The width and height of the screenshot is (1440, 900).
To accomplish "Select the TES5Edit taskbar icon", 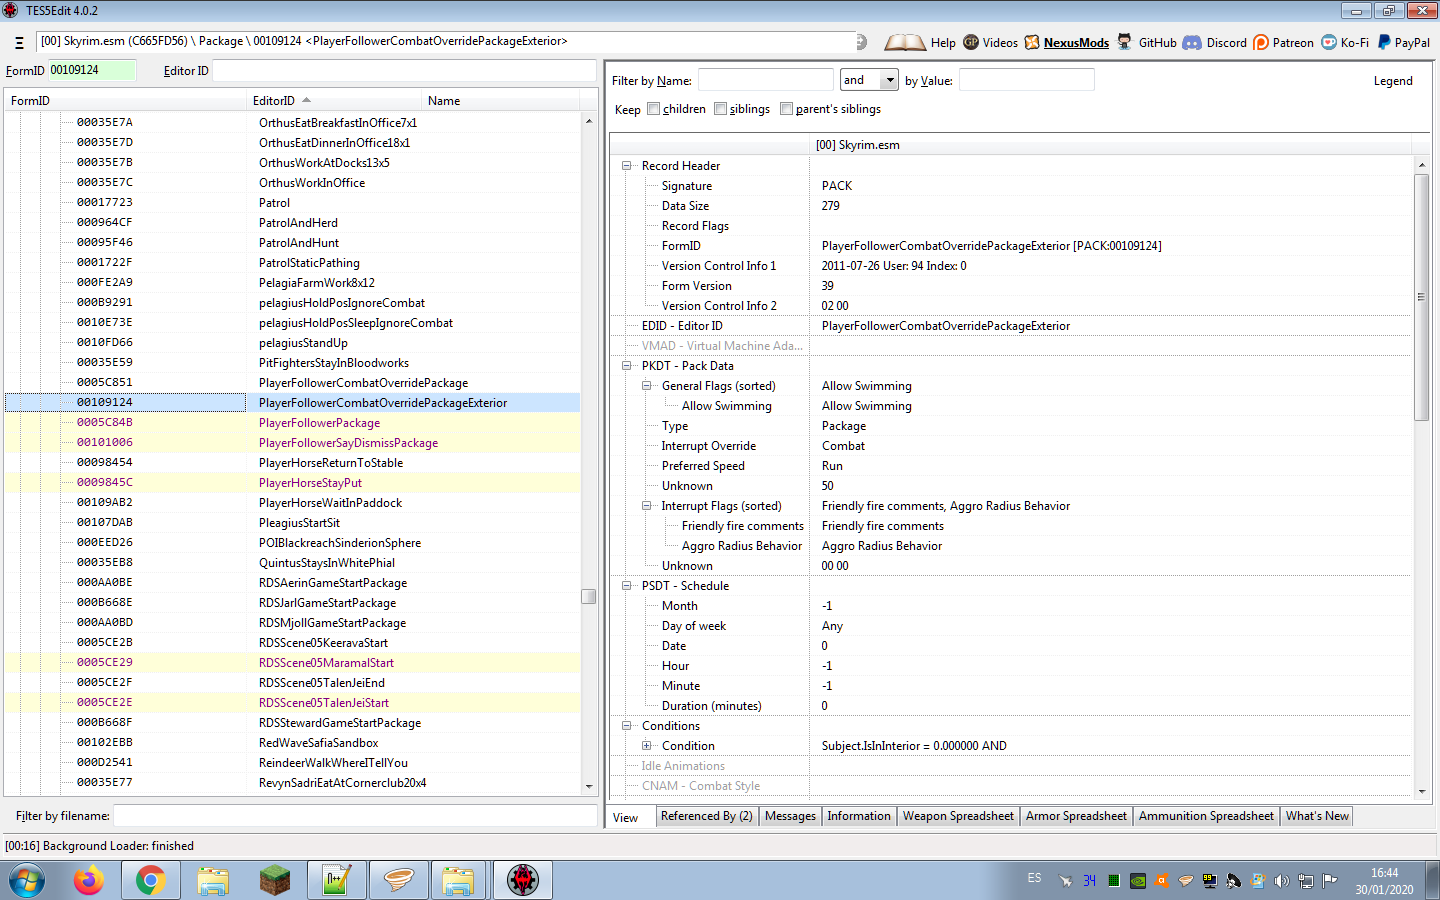I will coord(522,881).
